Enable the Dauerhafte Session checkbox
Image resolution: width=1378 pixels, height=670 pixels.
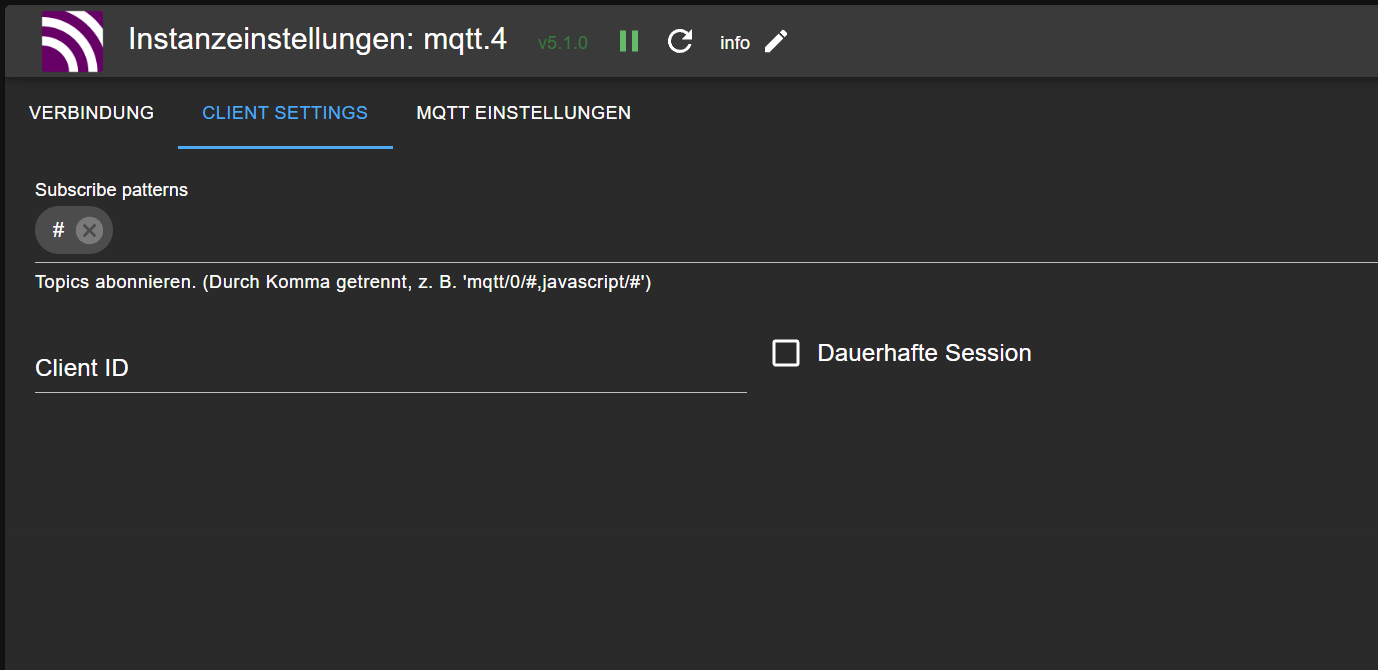(786, 353)
